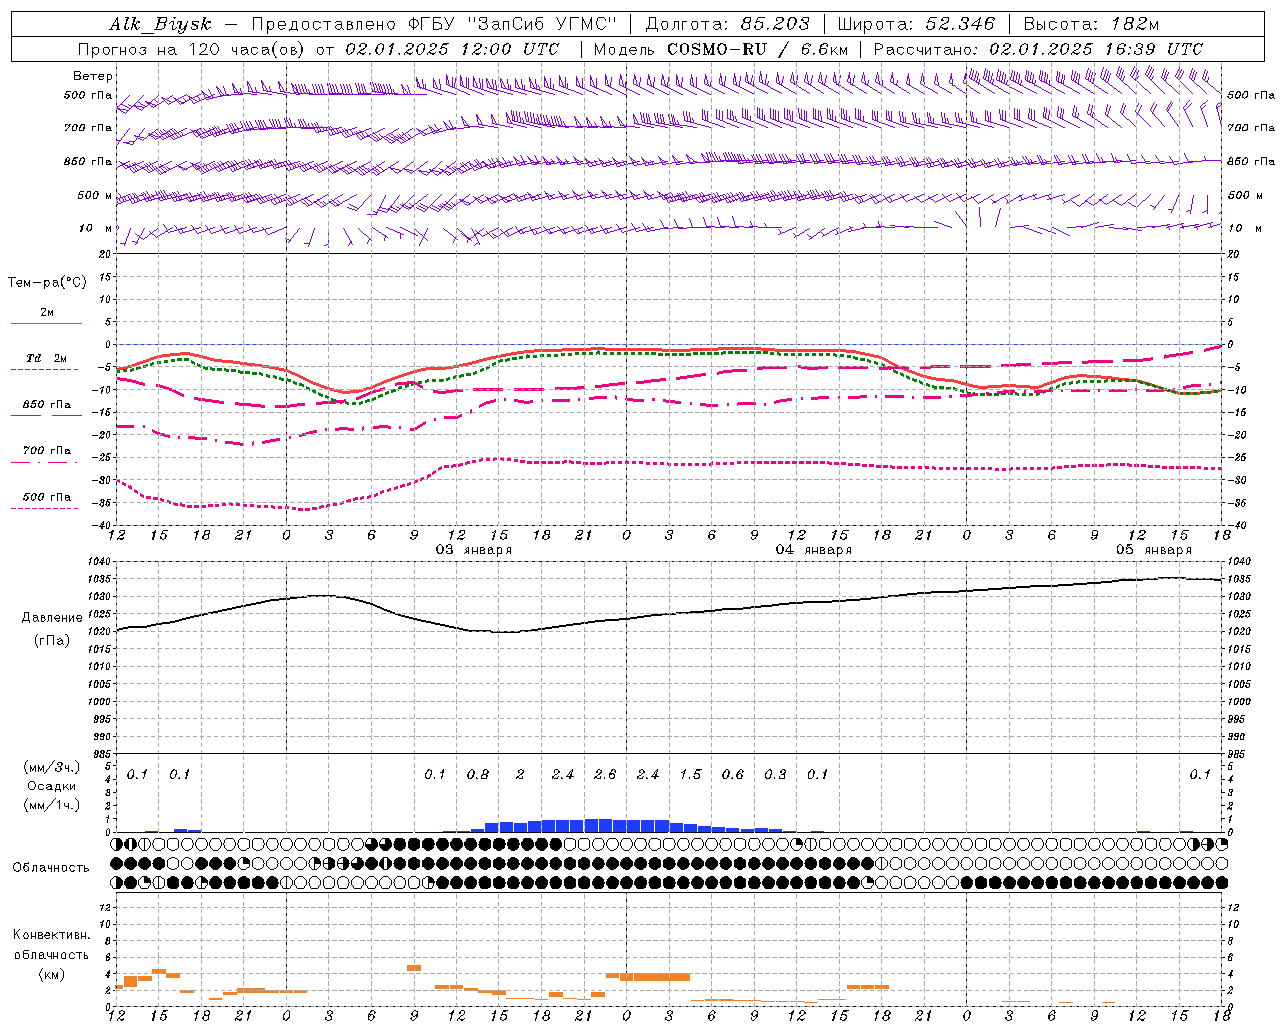This screenshot has height=1024, width=1280.
Task: Click the 3-hour precipitation value "2.6"
Action: [x=605, y=774]
